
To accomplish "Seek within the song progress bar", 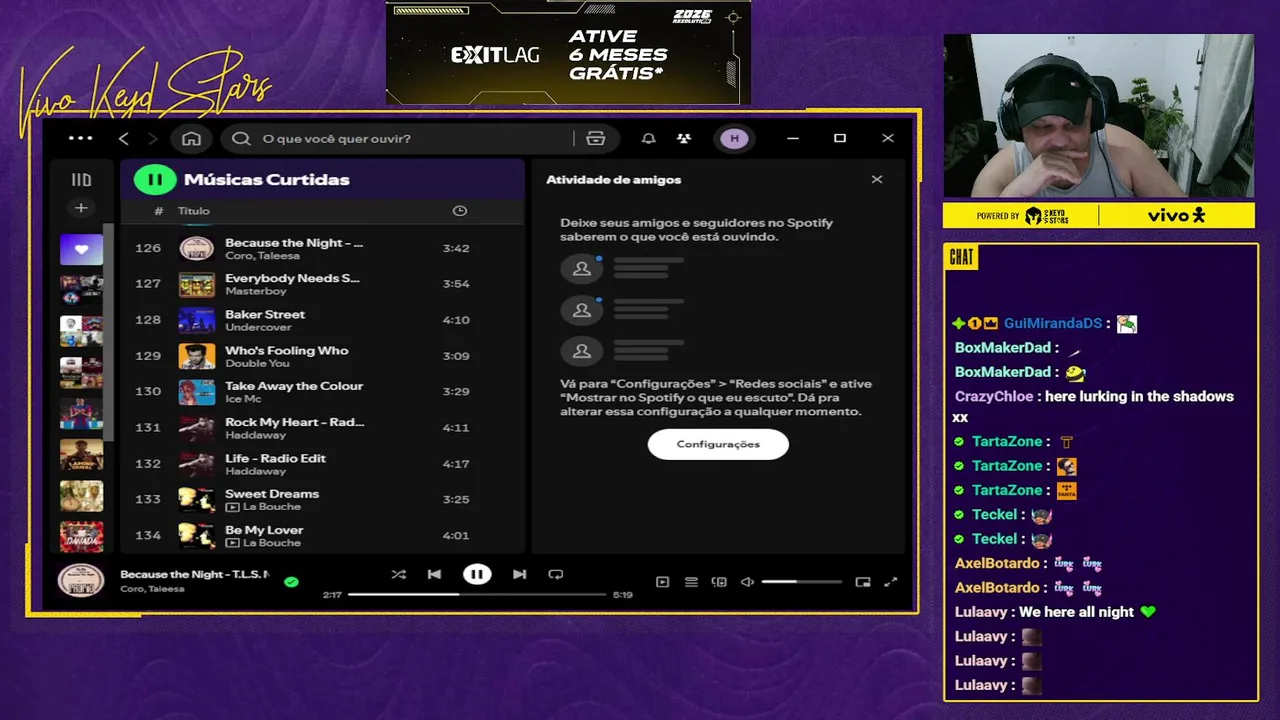I will tap(477, 594).
